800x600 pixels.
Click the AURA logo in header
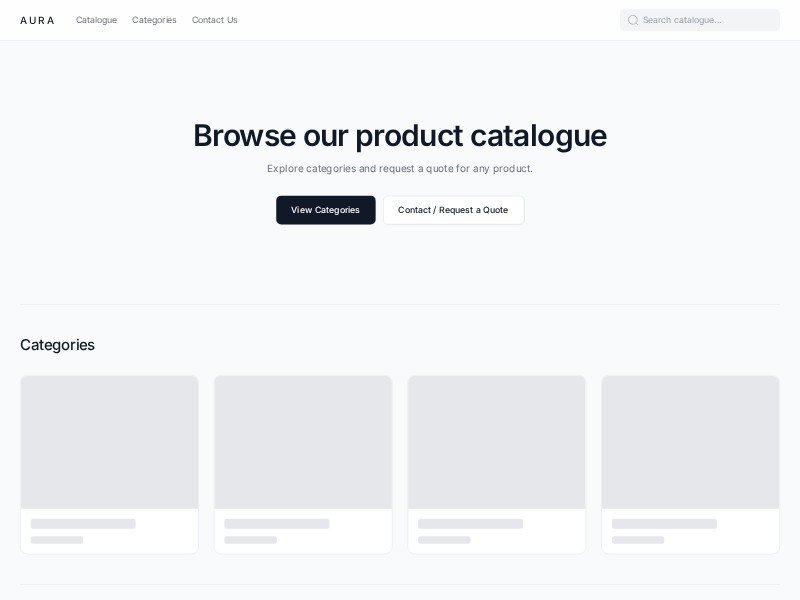click(x=37, y=20)
